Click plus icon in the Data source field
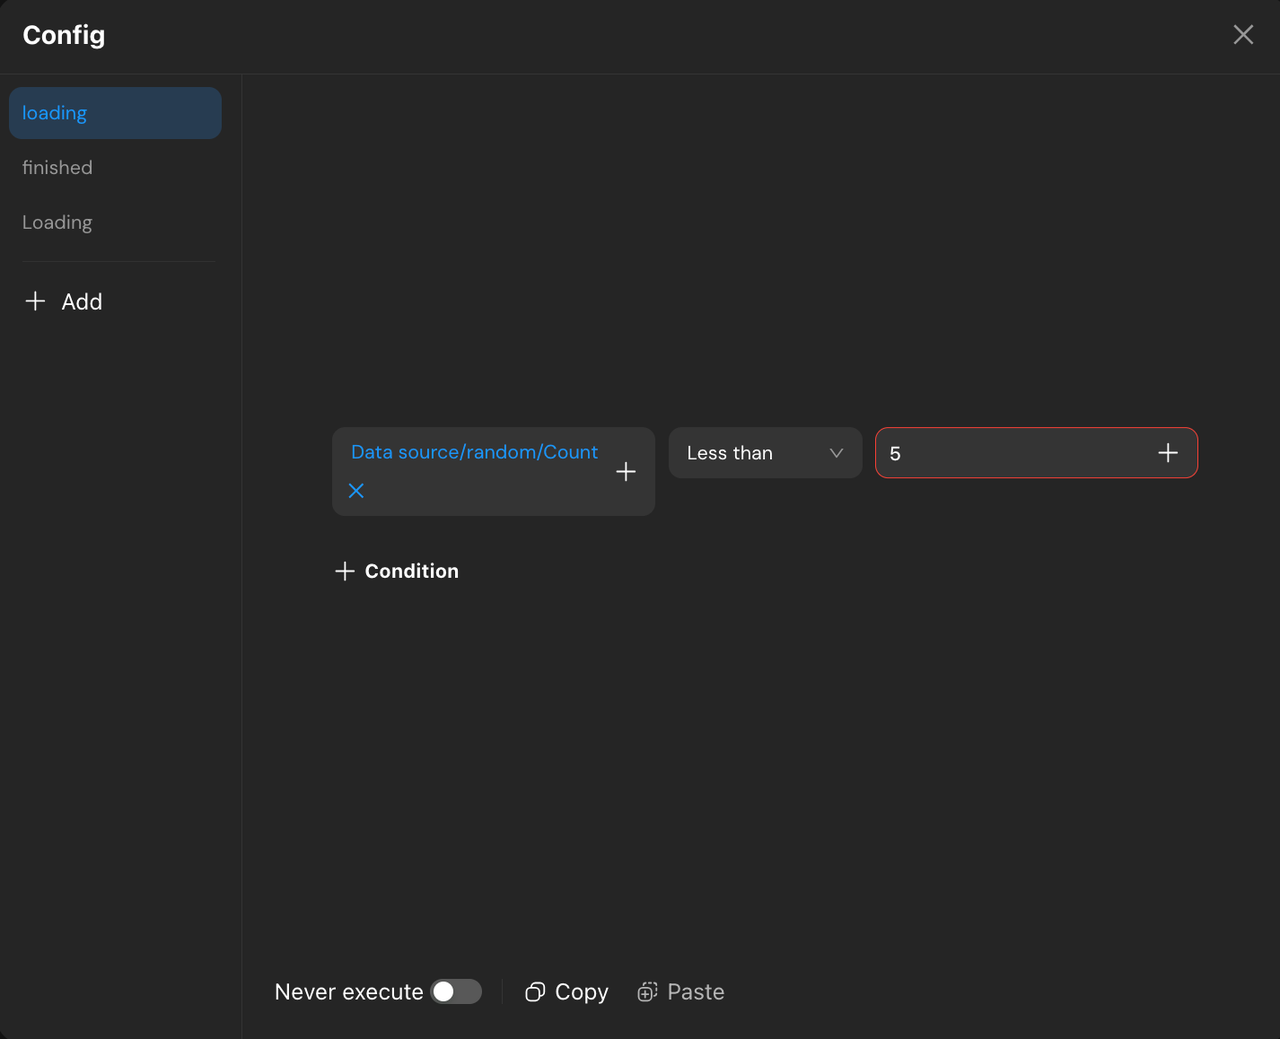Image resolution: width=1280 pixels, height=1039 pixels. 626,472
